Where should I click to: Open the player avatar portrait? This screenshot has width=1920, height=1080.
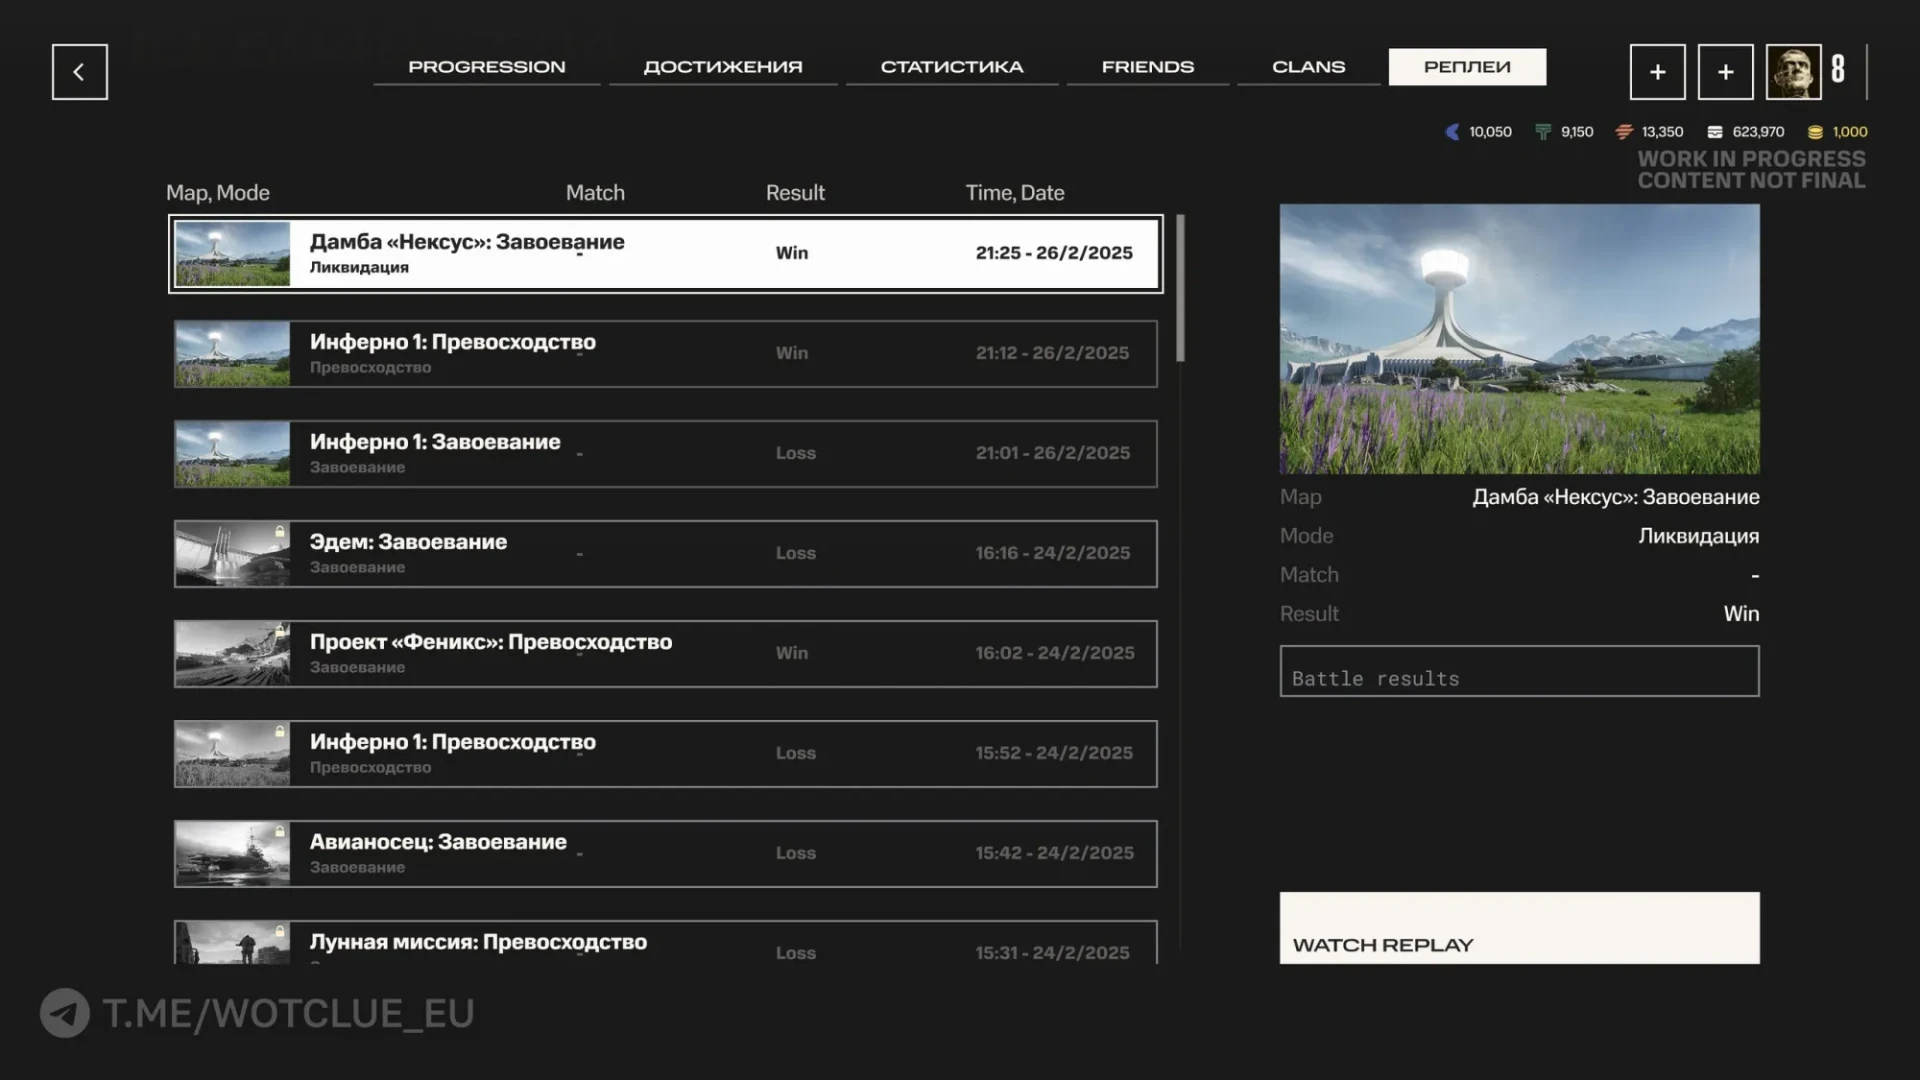tap(1793, 72)
